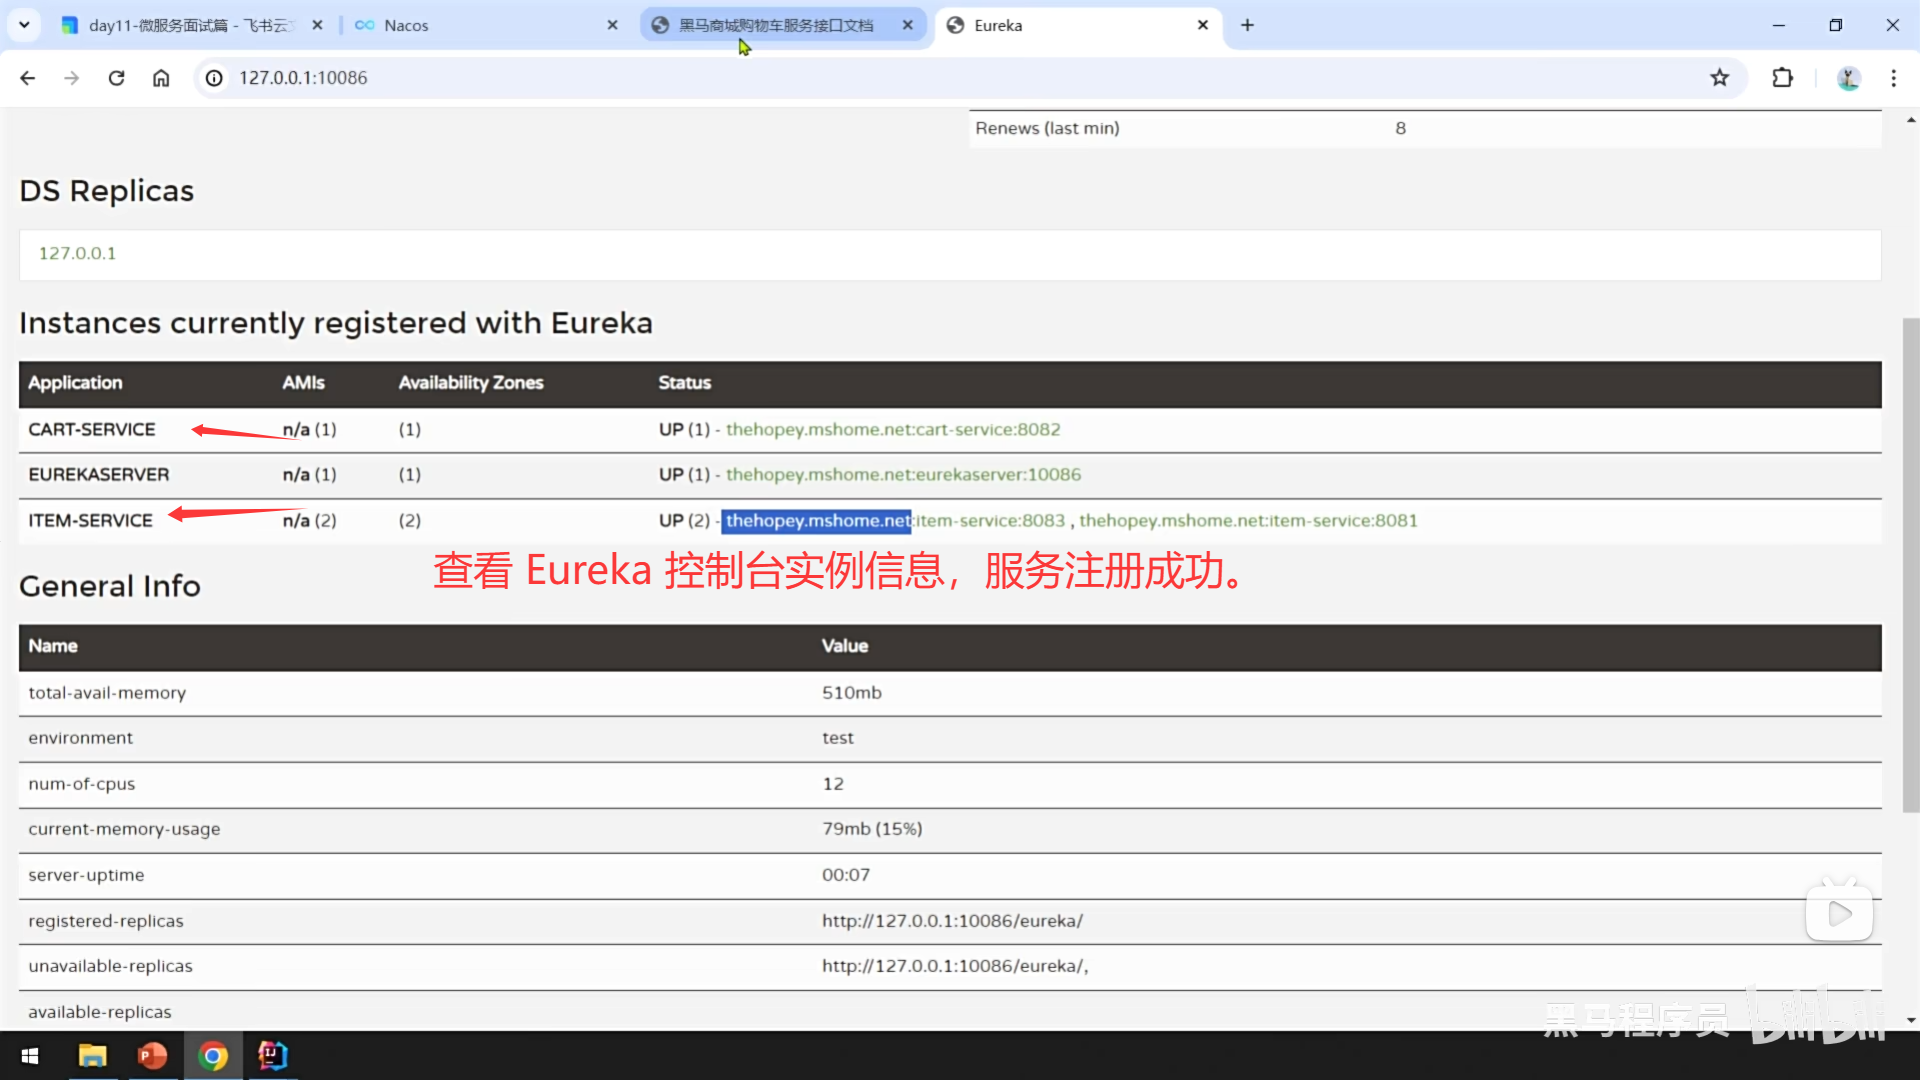Reload the Eureka page
Viewport: 1920px width, 1080px height.
(x=116, y=78)
